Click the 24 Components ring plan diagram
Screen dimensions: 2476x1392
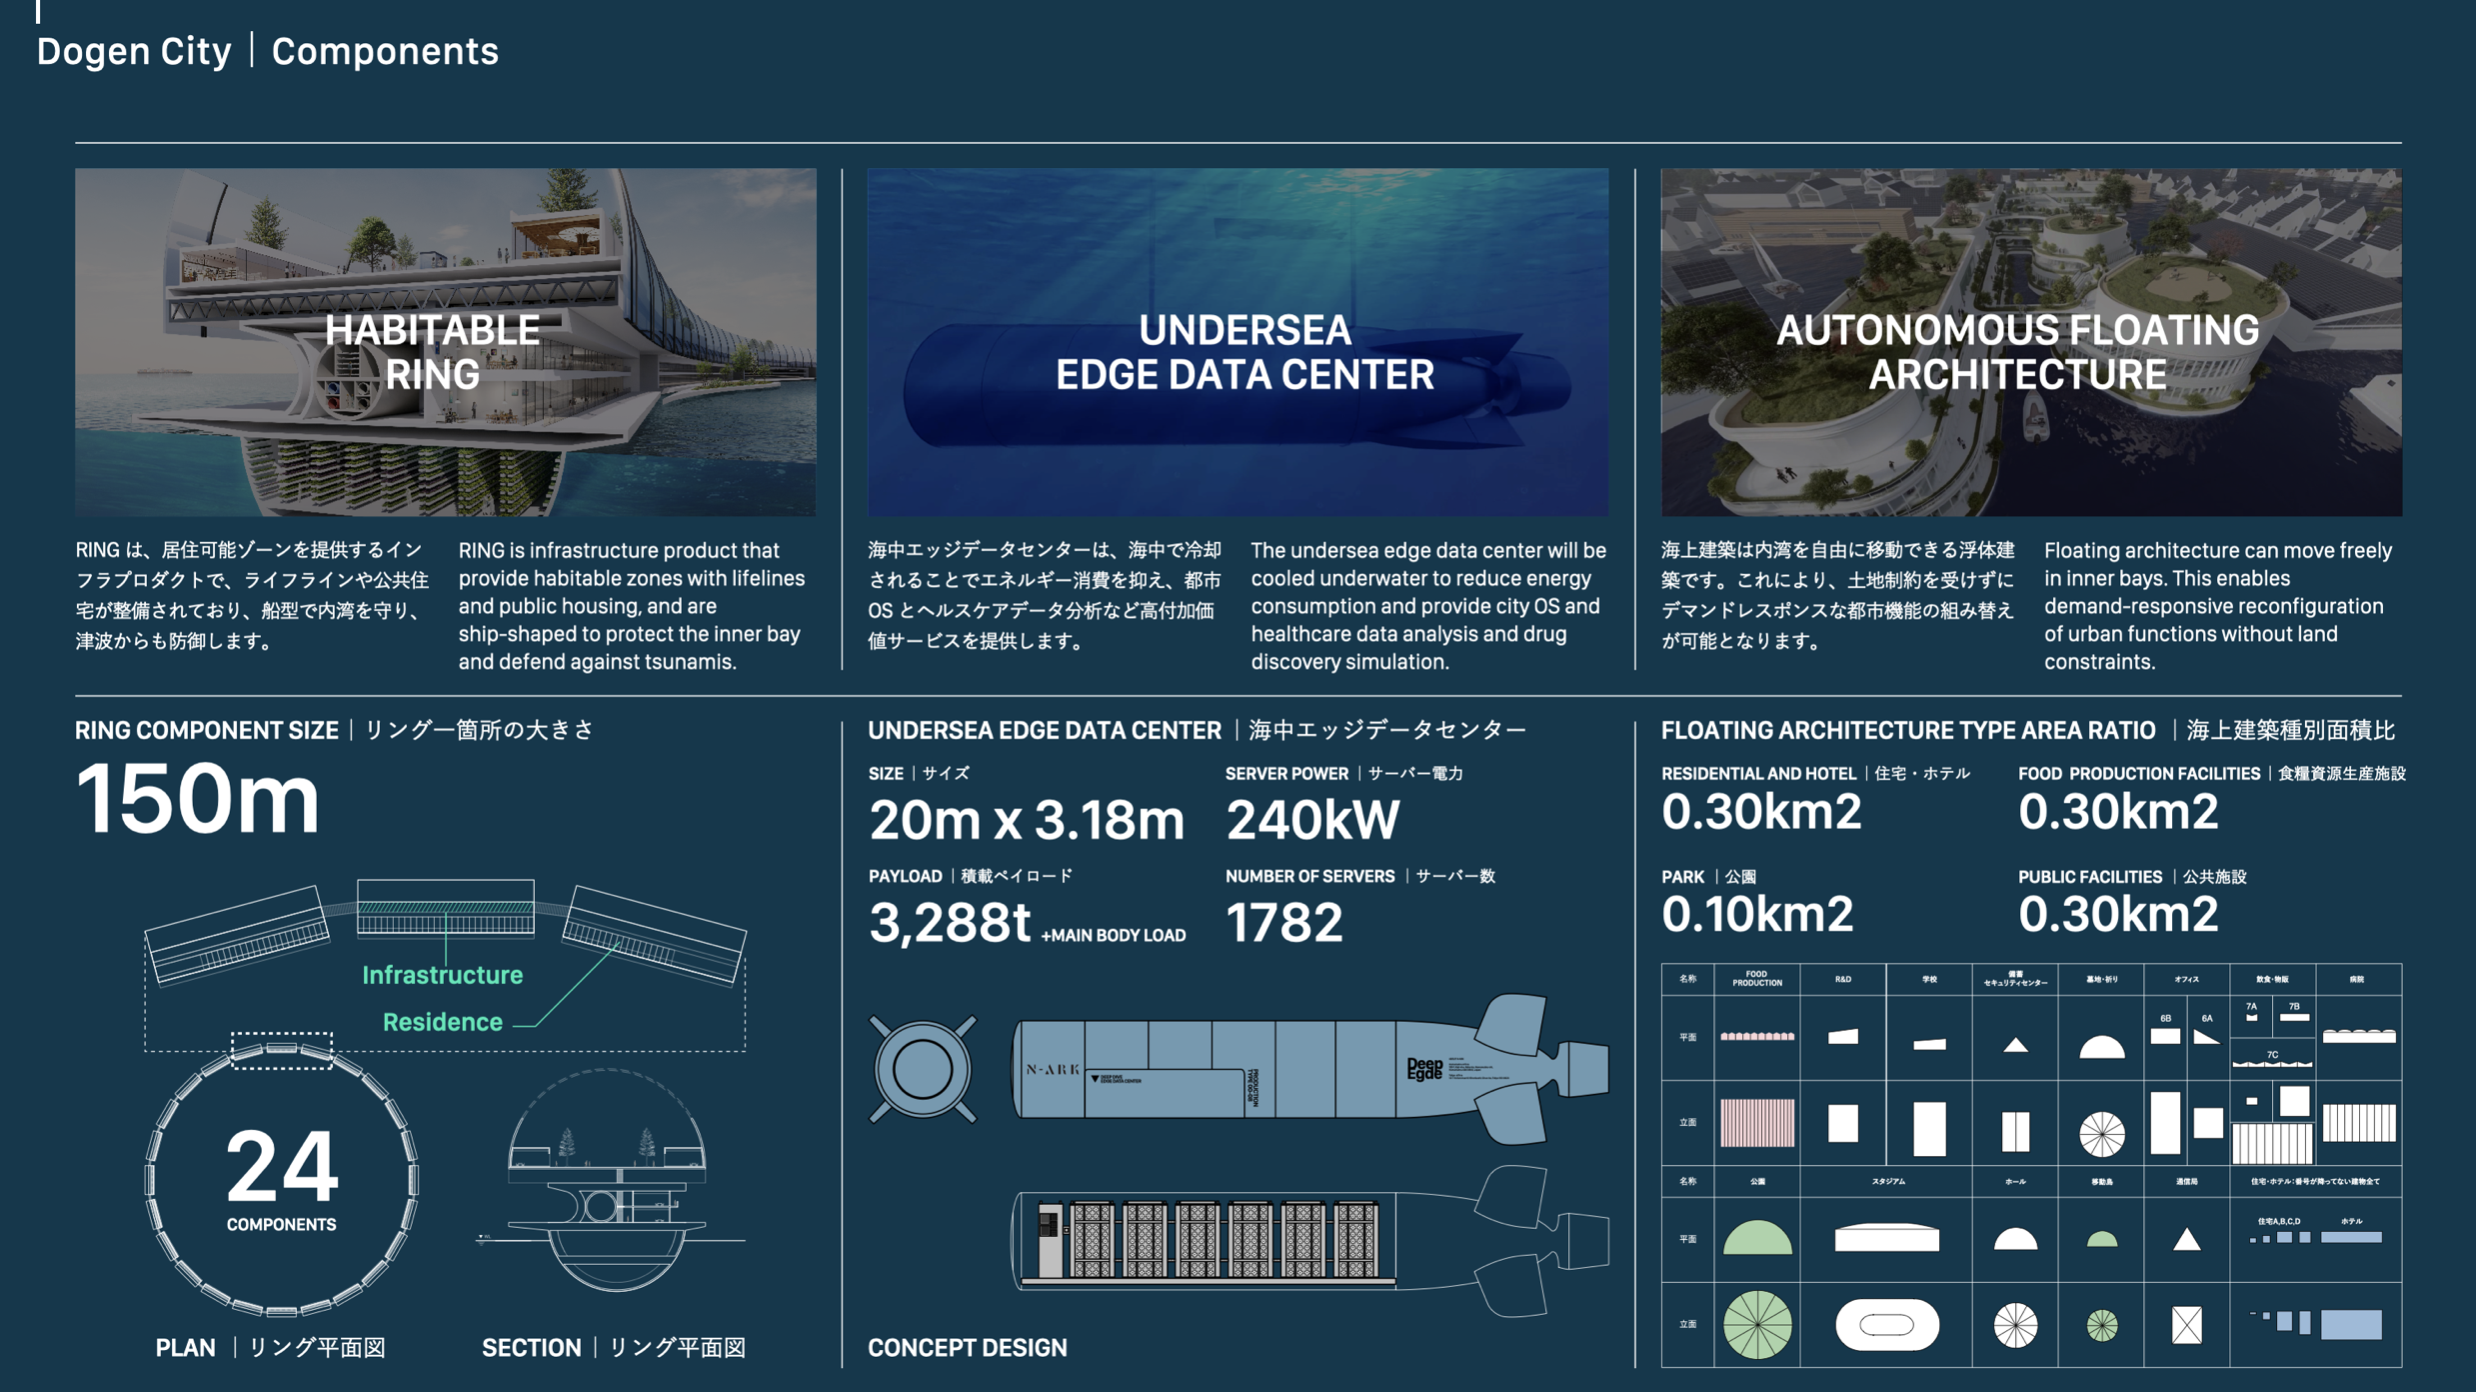pyautogui.click(x=281, y=1180)
